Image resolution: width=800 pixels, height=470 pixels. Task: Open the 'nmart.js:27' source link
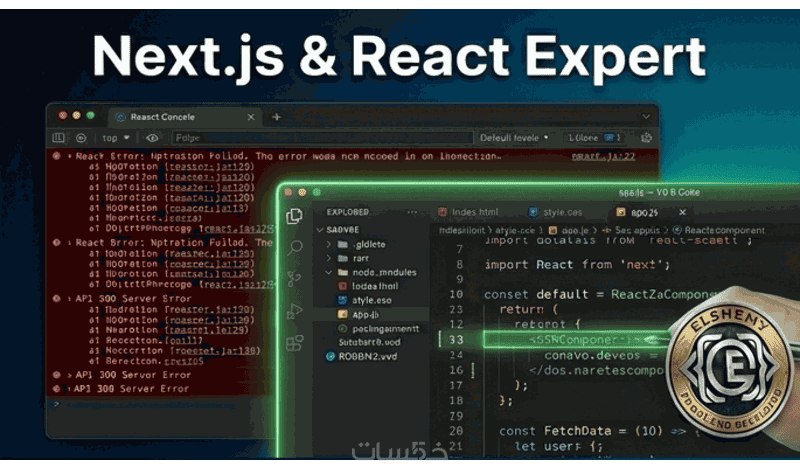click(603, 156)
